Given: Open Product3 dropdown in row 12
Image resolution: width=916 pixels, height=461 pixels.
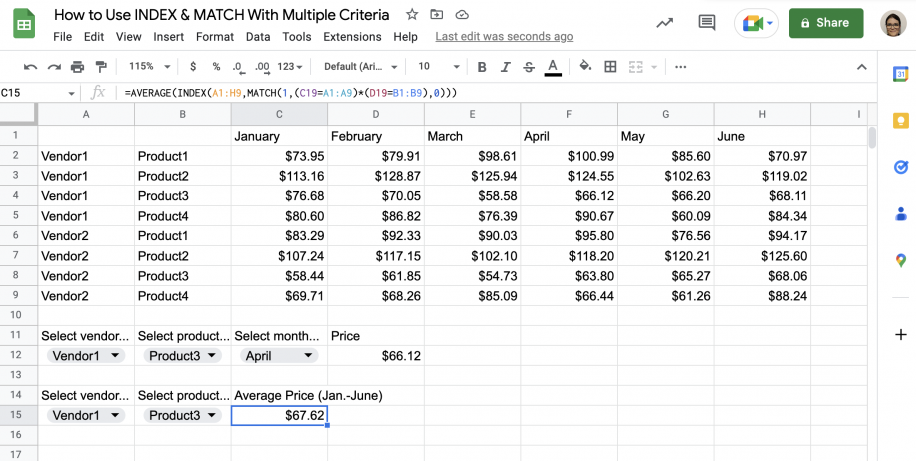Looking at the screenshot, I should click(182, 355).
